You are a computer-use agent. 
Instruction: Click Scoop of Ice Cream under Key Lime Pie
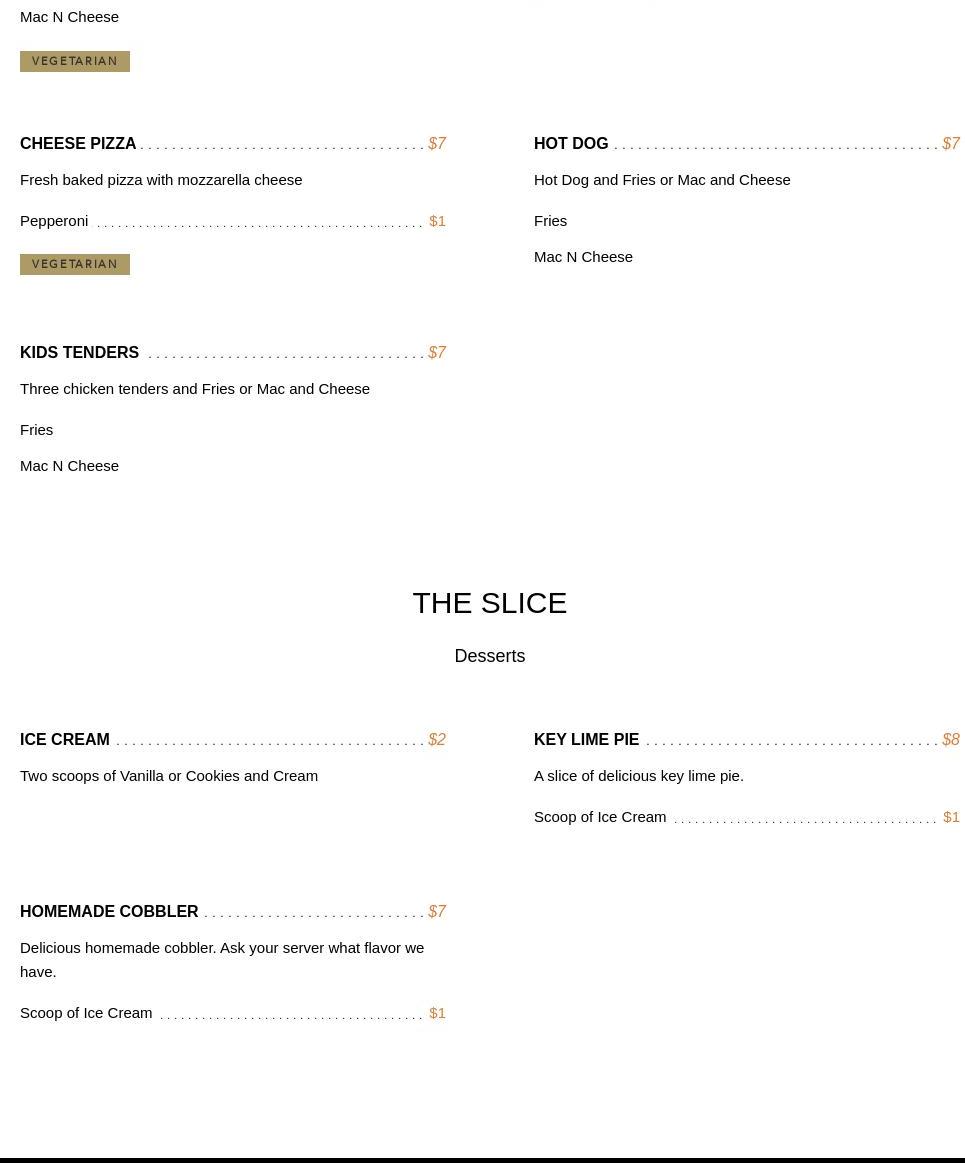click(x=600, y=817)
